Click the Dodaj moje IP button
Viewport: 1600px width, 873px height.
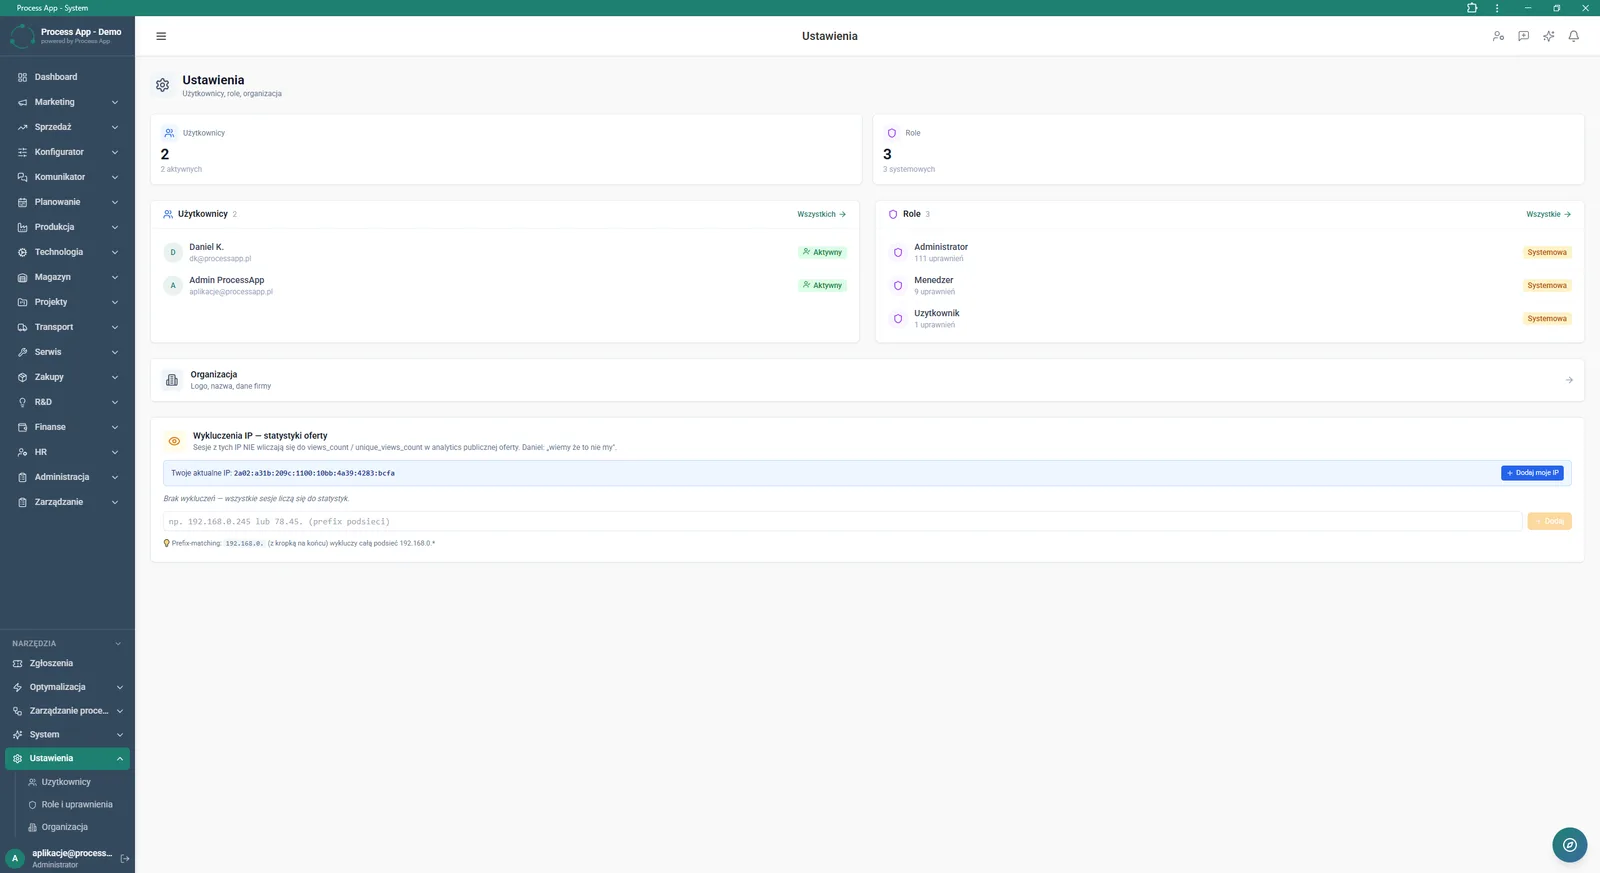coord(1532,473)
